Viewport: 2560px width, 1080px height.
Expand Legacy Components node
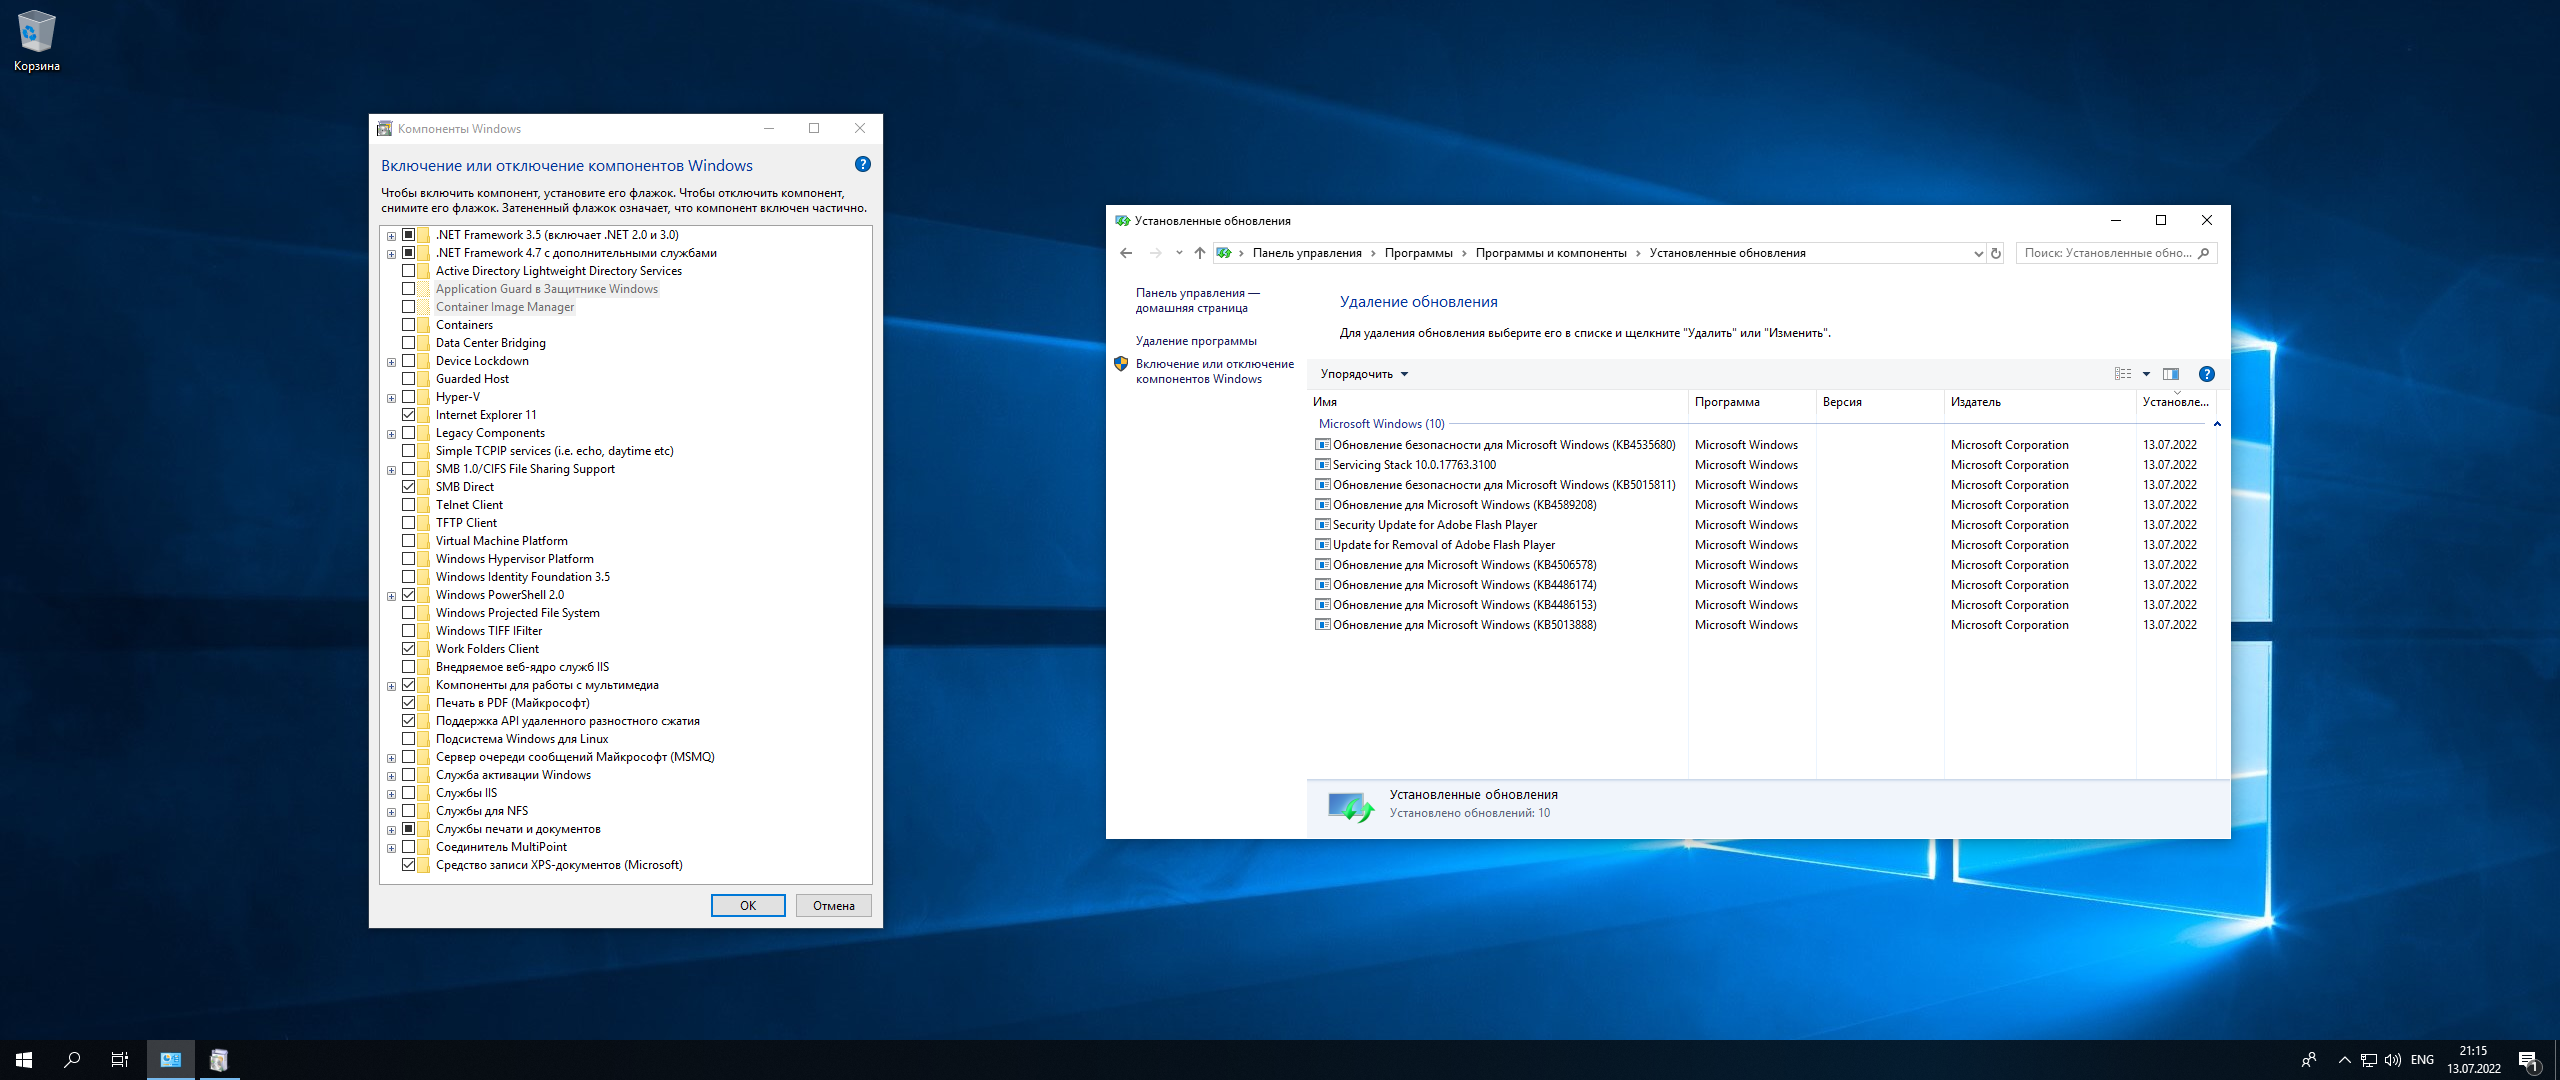[x=392, y=434]
